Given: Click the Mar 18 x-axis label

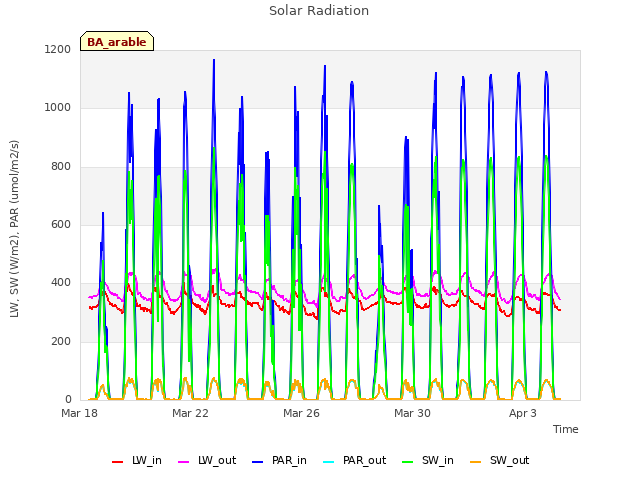Looking at the screenshot, I should [79, 413].
